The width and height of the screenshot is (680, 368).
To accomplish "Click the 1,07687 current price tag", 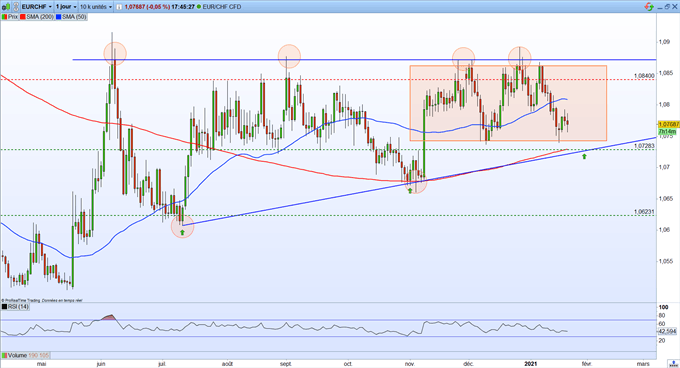I will [x=668, y=124].
